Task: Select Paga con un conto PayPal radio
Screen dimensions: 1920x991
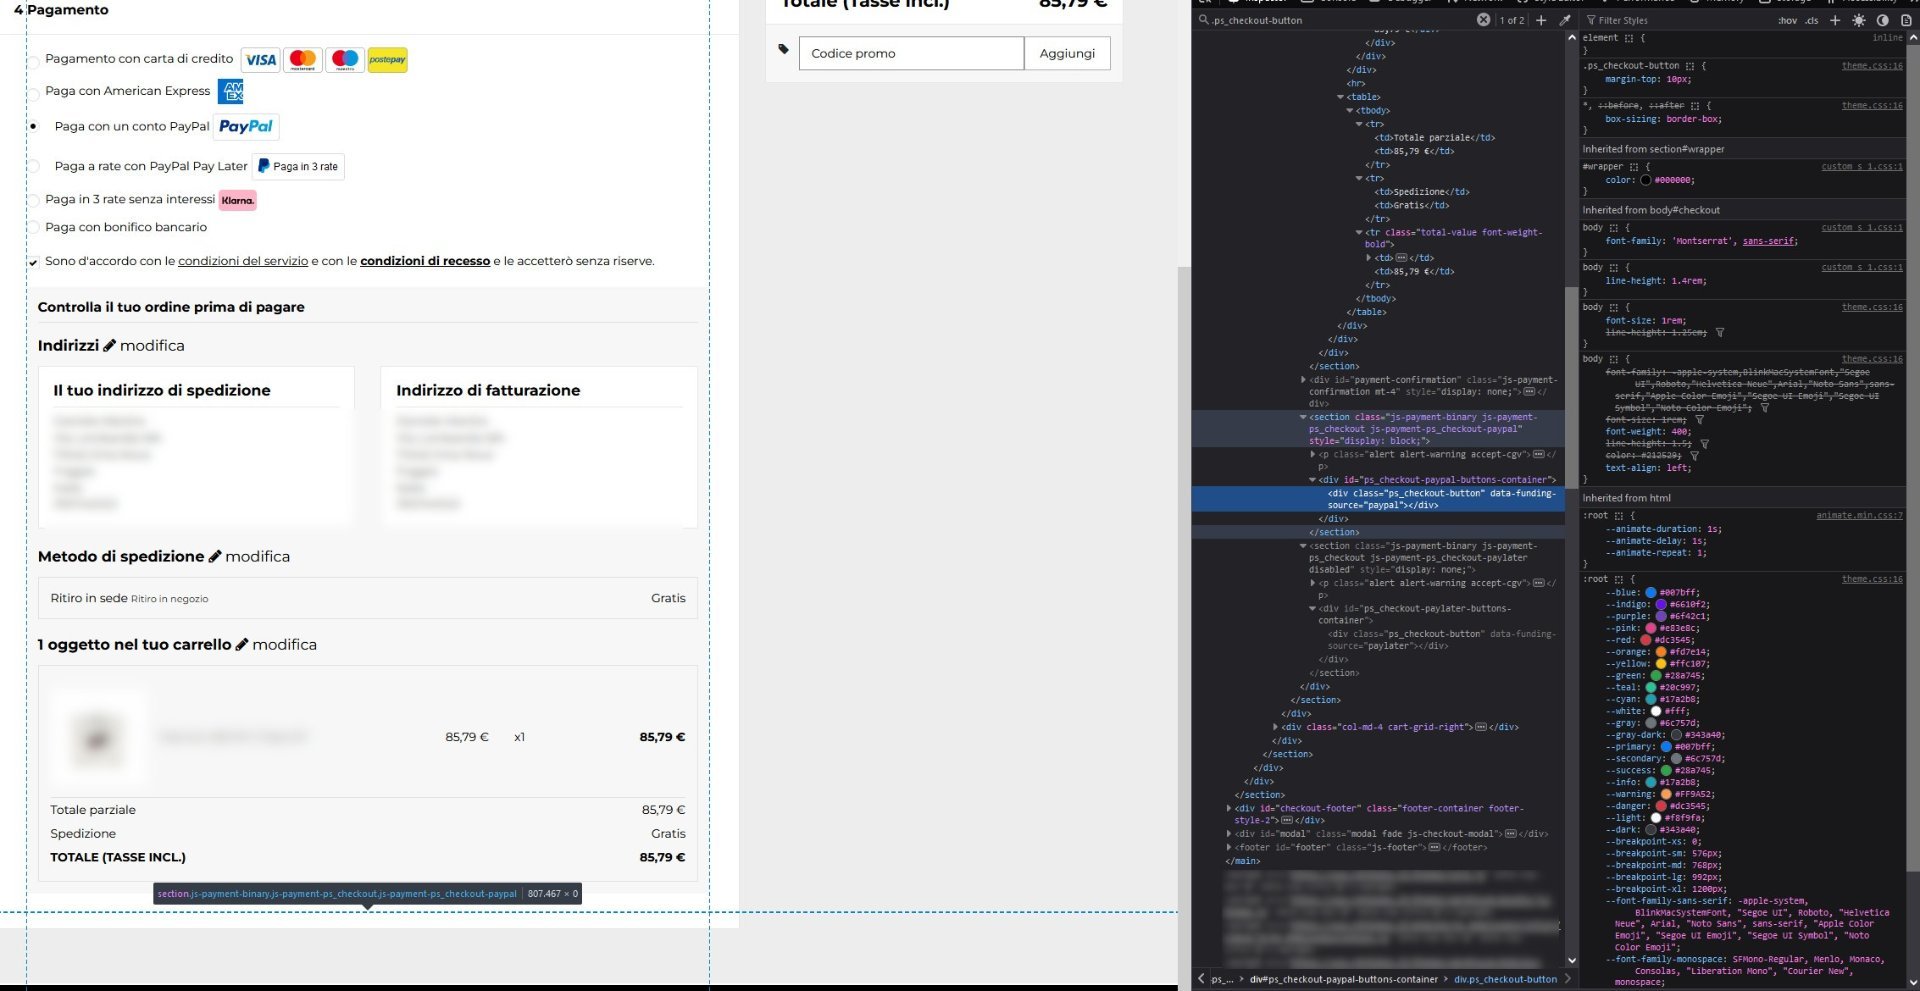Action: pyautogui.click(x=33, y=127)
